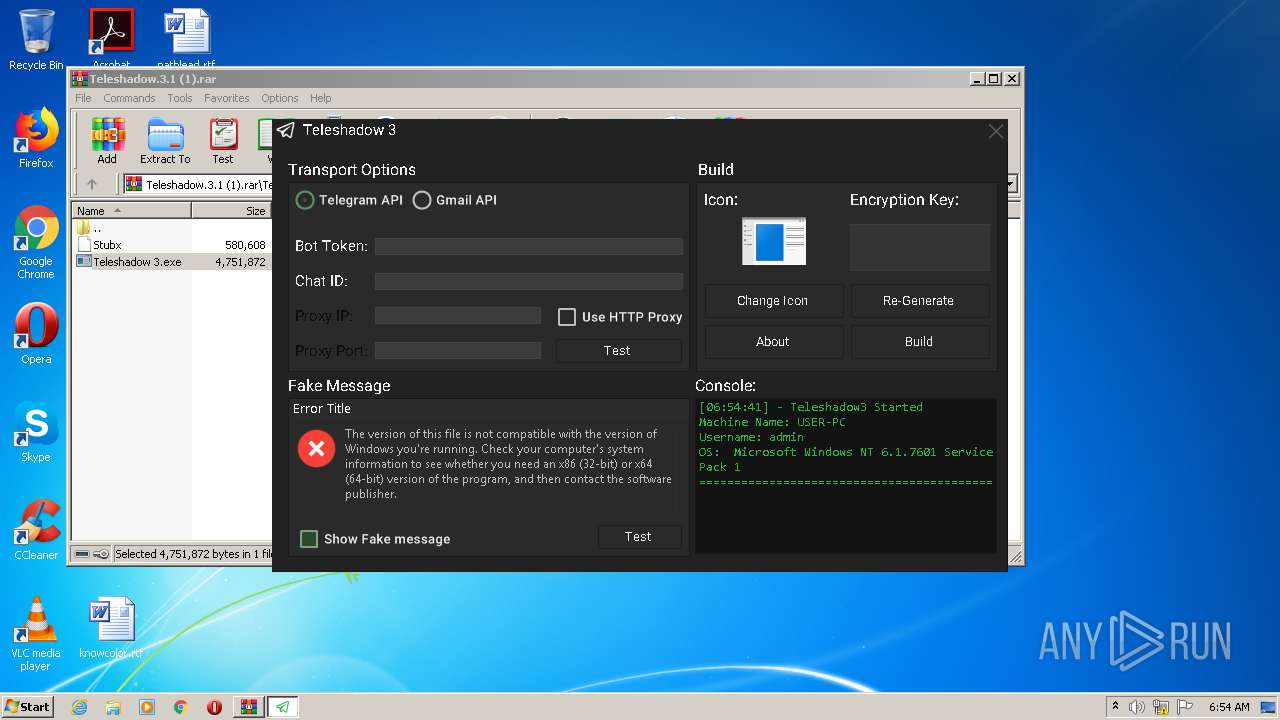Image resolution: width=1280 pixels, height=720 pixels.
Task: Click the WinRAR status bar drive icon
Action: (83, 554)
